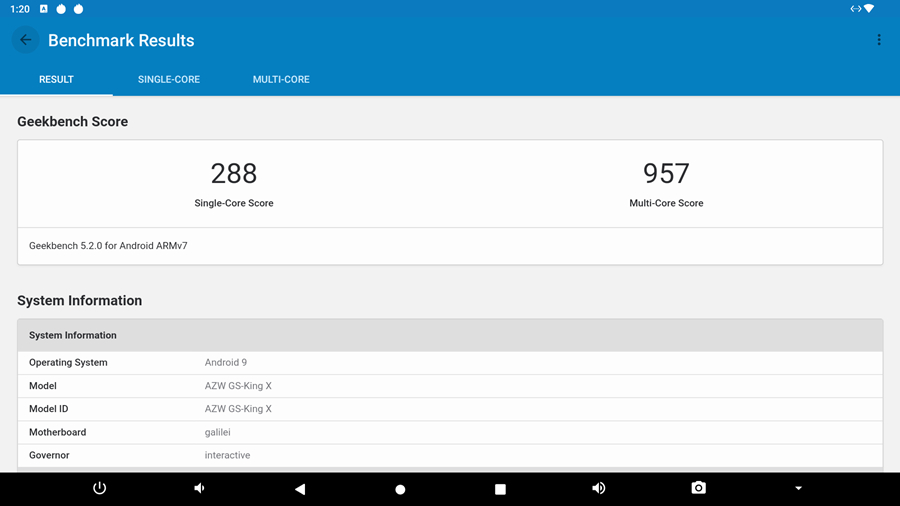
Task: Tap the second round notification icon
Action: pos(79,9)
